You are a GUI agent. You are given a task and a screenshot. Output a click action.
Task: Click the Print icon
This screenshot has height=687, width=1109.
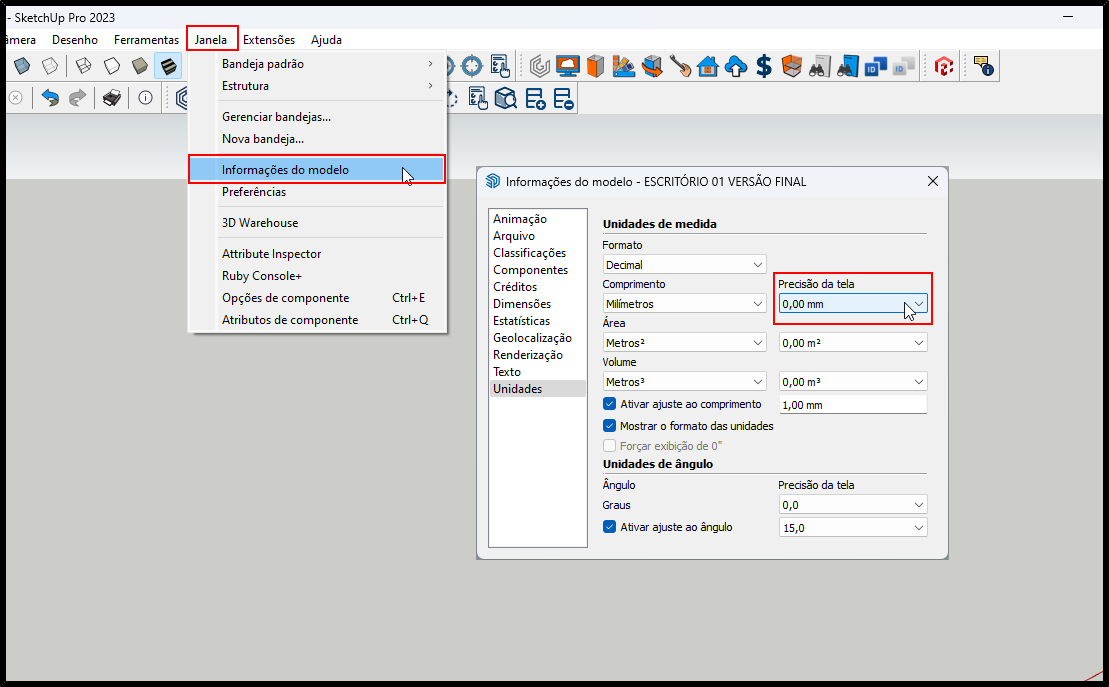point(112,98)
